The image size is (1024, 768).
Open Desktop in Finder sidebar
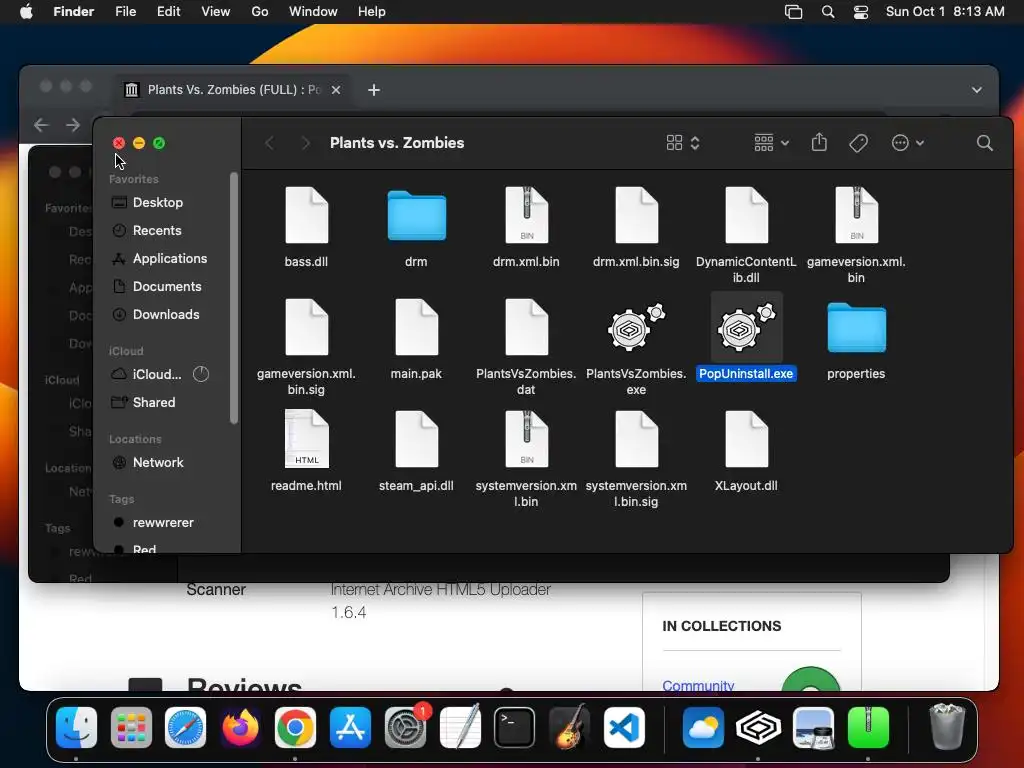tap(157, 202)
